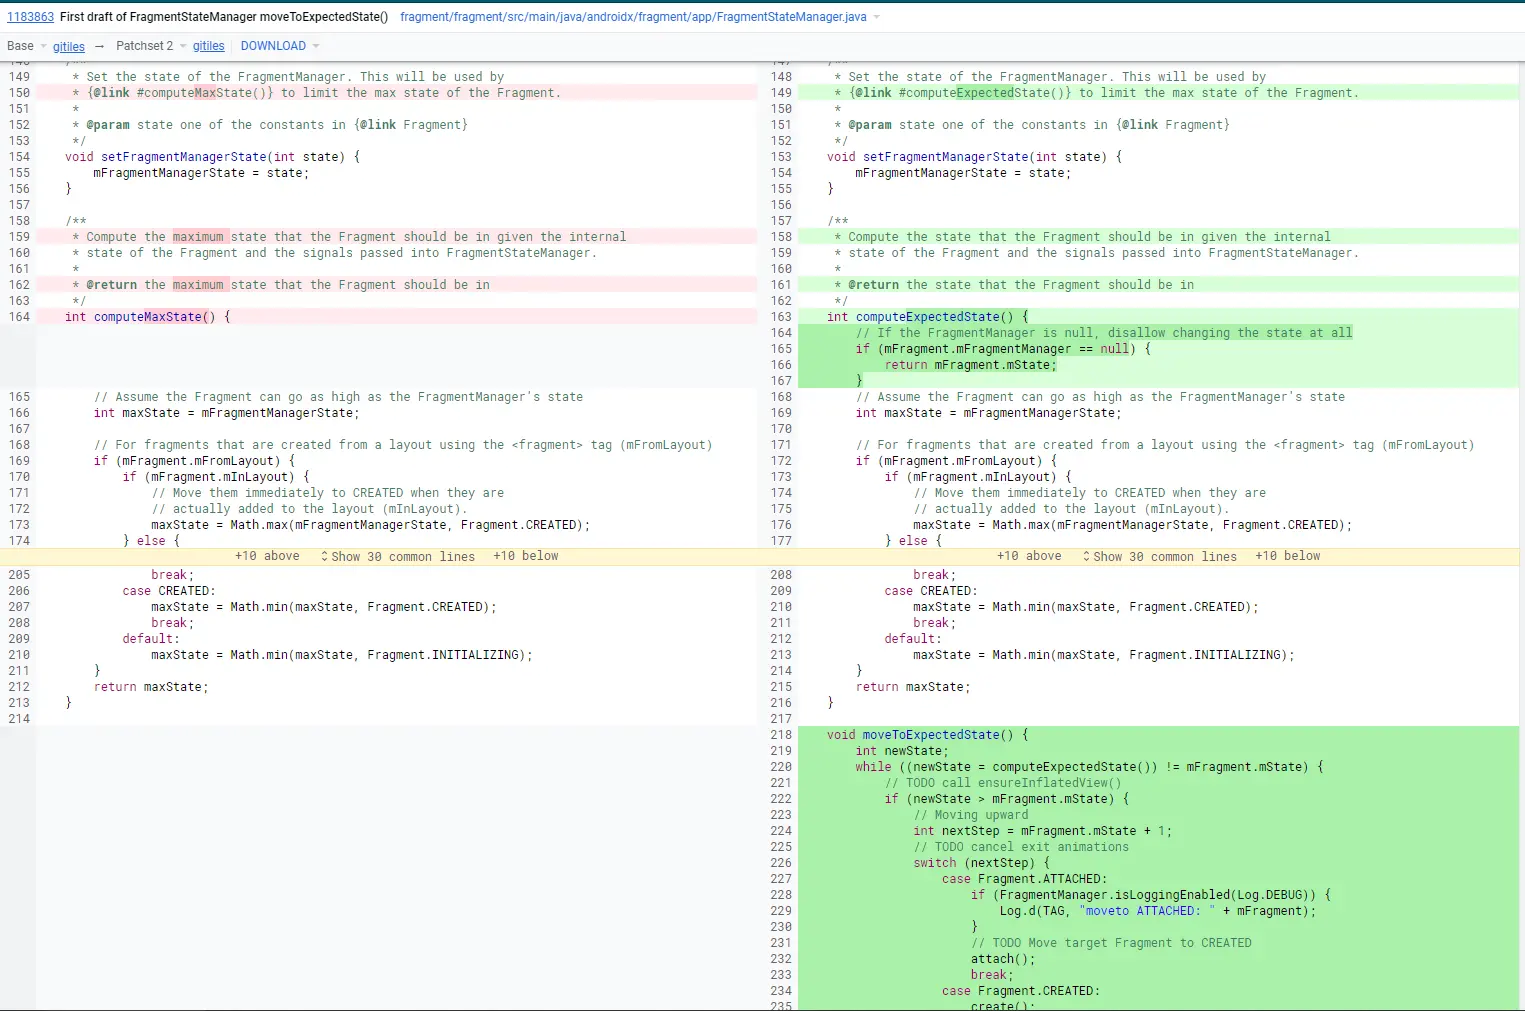This screenshot has width=1525, height=1011.
Task: Show +10 below lines in left pane
Action: (526, 556)
